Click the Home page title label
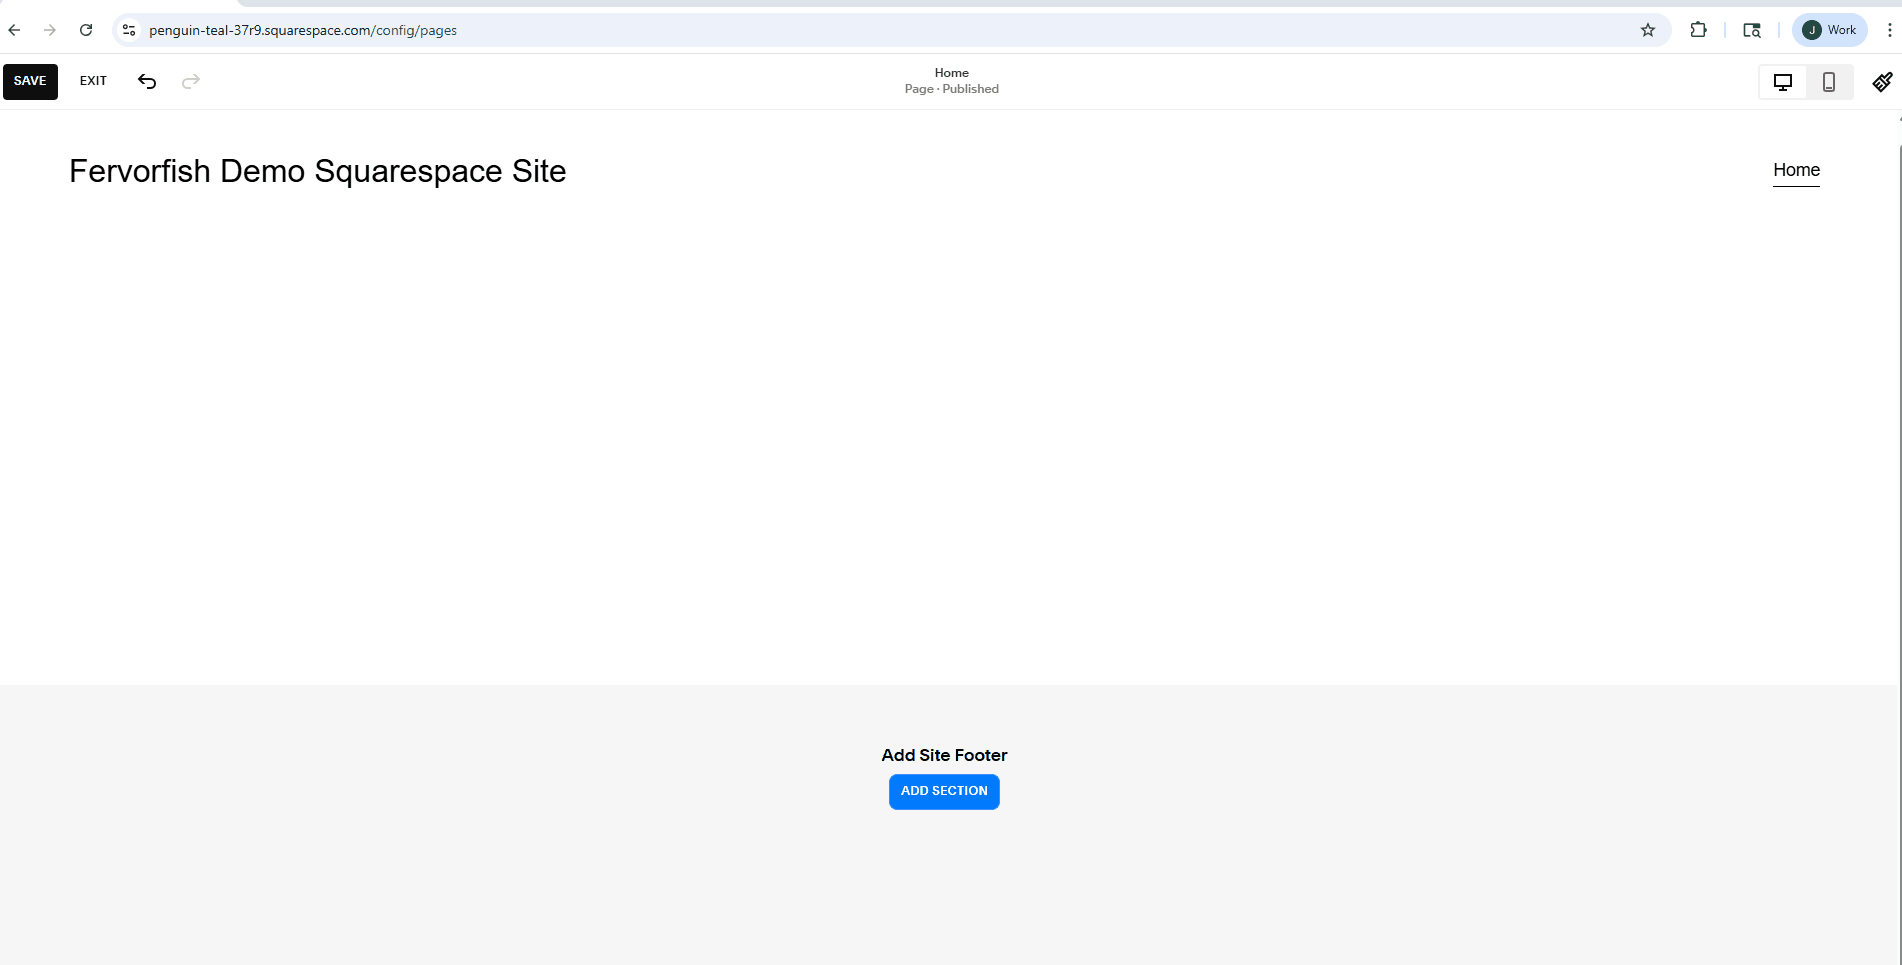Image resolution: width=1902 pixels, height=965 pixels. [952, 73]
